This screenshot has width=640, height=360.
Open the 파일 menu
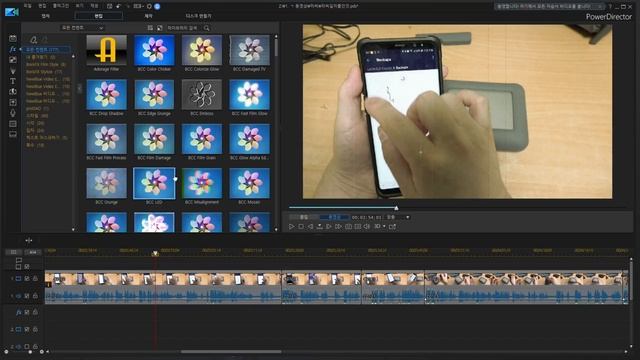[28, 6]
